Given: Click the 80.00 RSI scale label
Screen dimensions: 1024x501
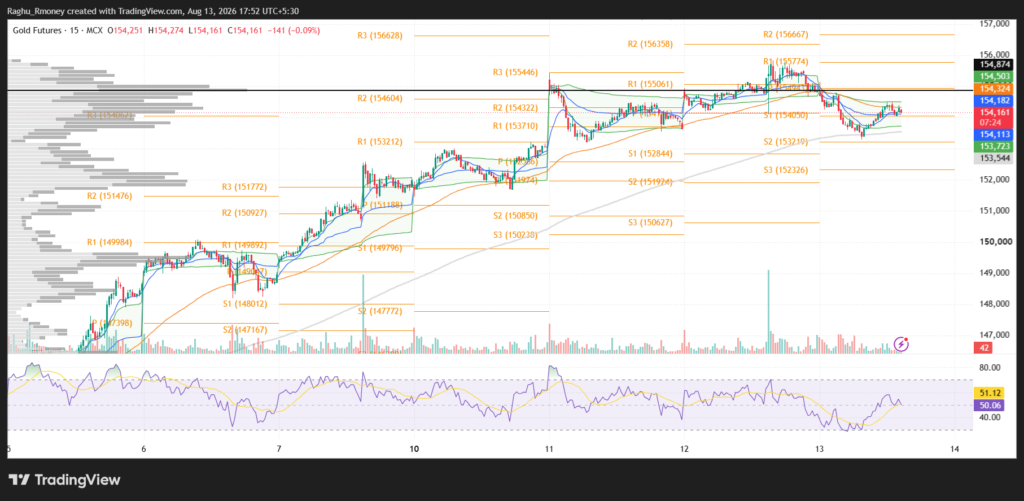Looking at the screenshot, I should 989,366.
